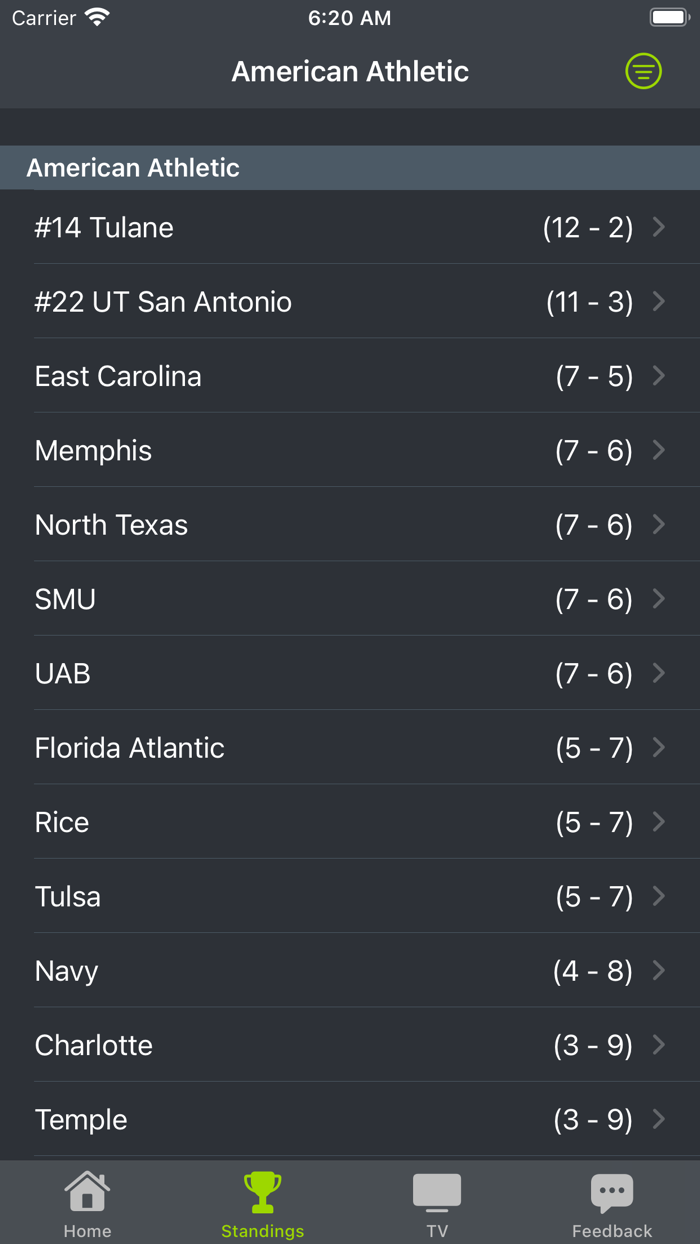
Task: Select the #22 UT San Antonio row
Action: (x=350, y=301)
